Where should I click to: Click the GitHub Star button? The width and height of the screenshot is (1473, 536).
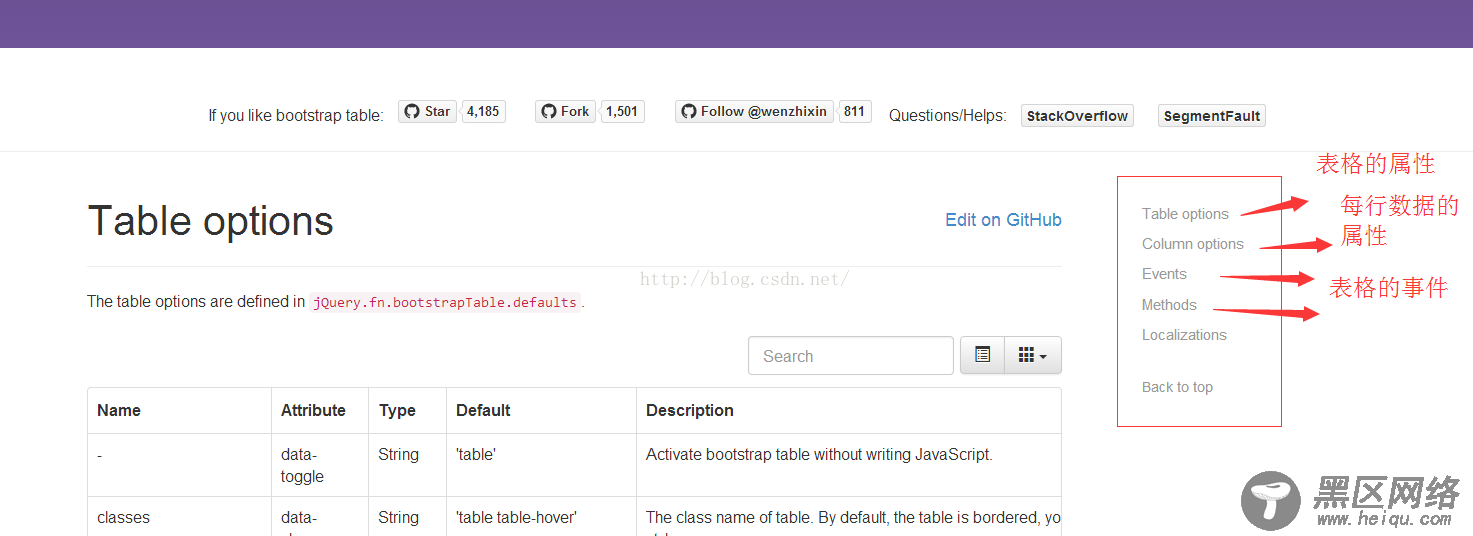pyautogui.click(x=427, y=112)
